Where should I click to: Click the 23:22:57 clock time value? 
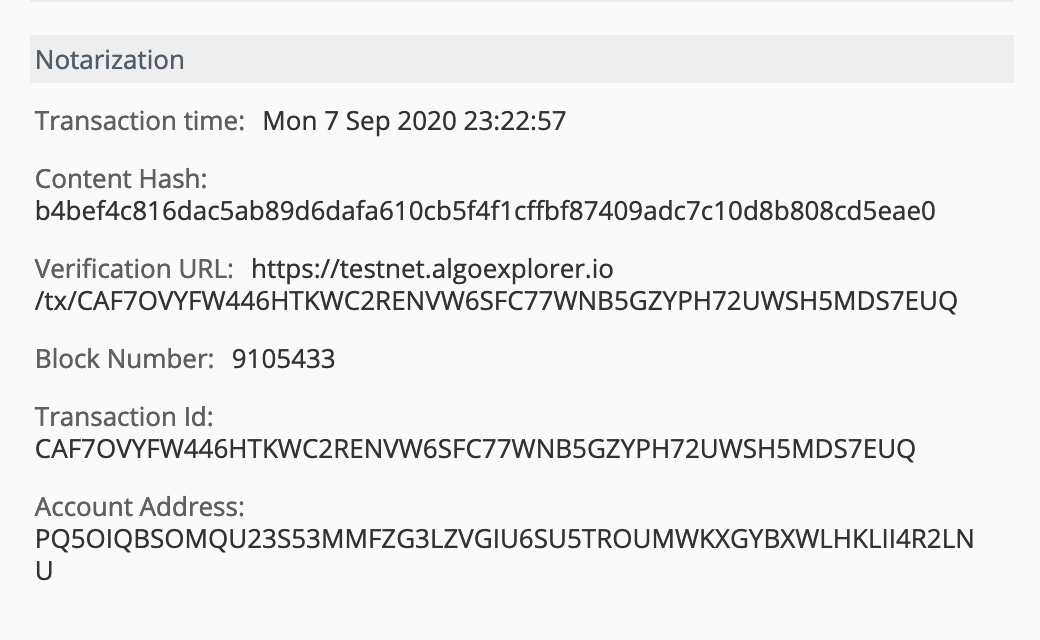coord(515,121)
